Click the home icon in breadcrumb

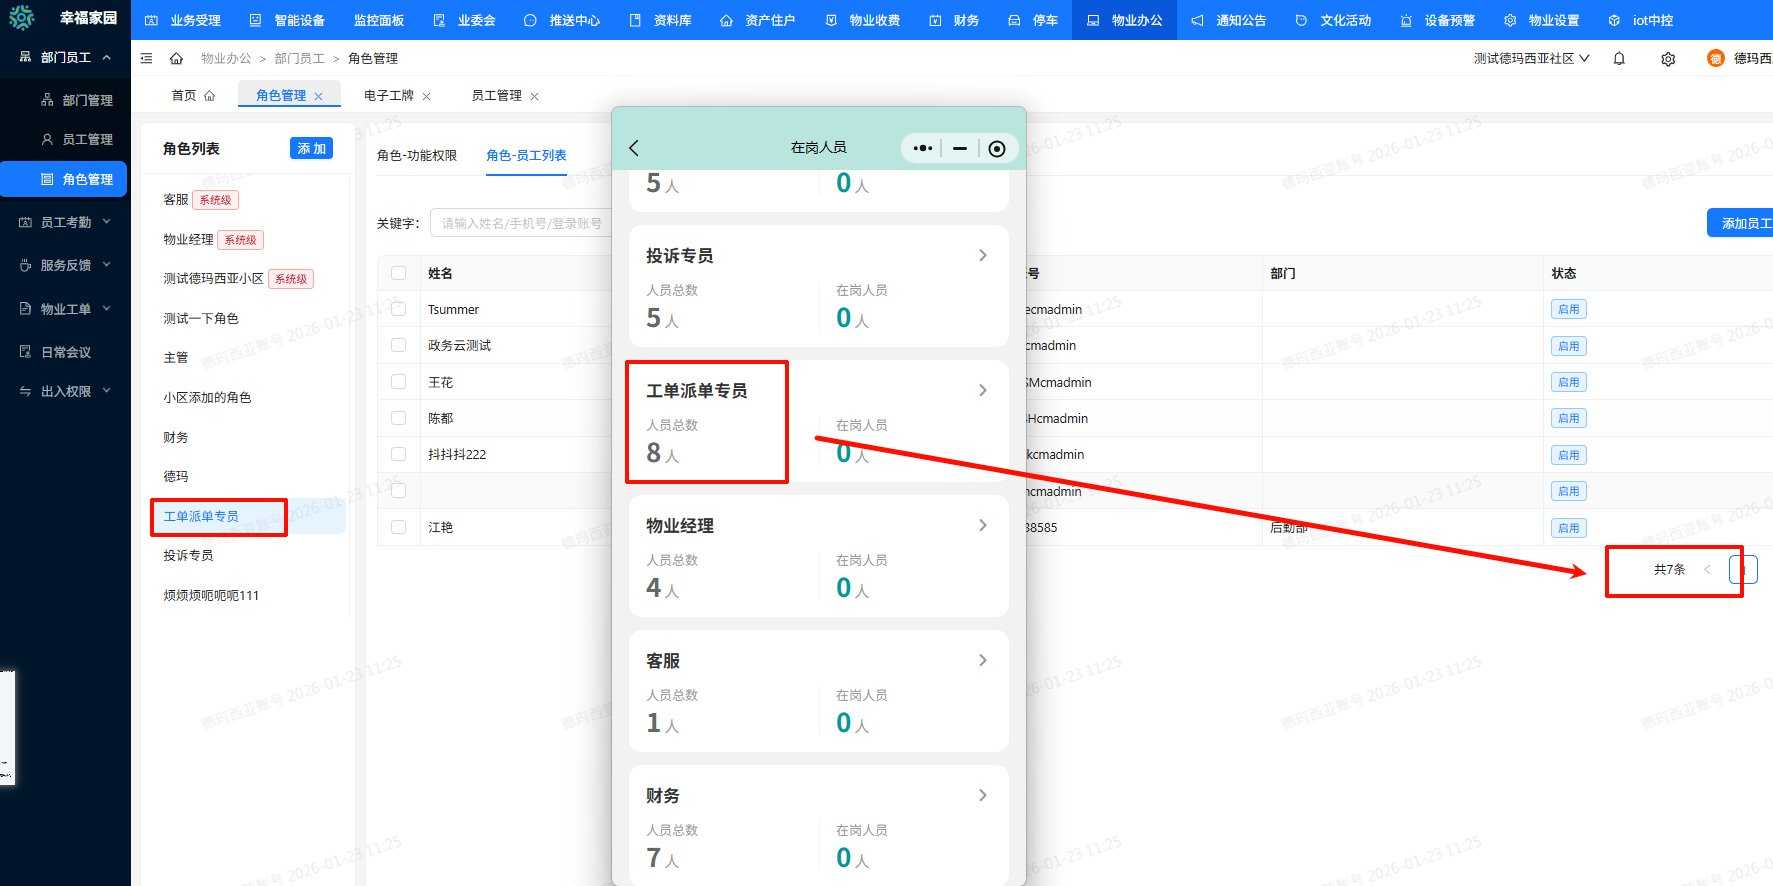coord(176,59)
